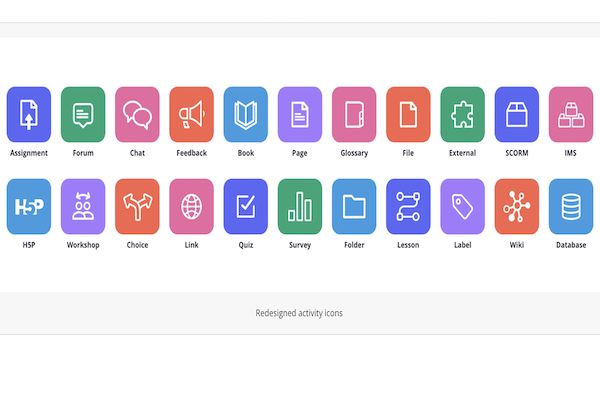Select the Choice forked-arrows icon
This screenshot has height=400, width=600.
tap(137, 206)
